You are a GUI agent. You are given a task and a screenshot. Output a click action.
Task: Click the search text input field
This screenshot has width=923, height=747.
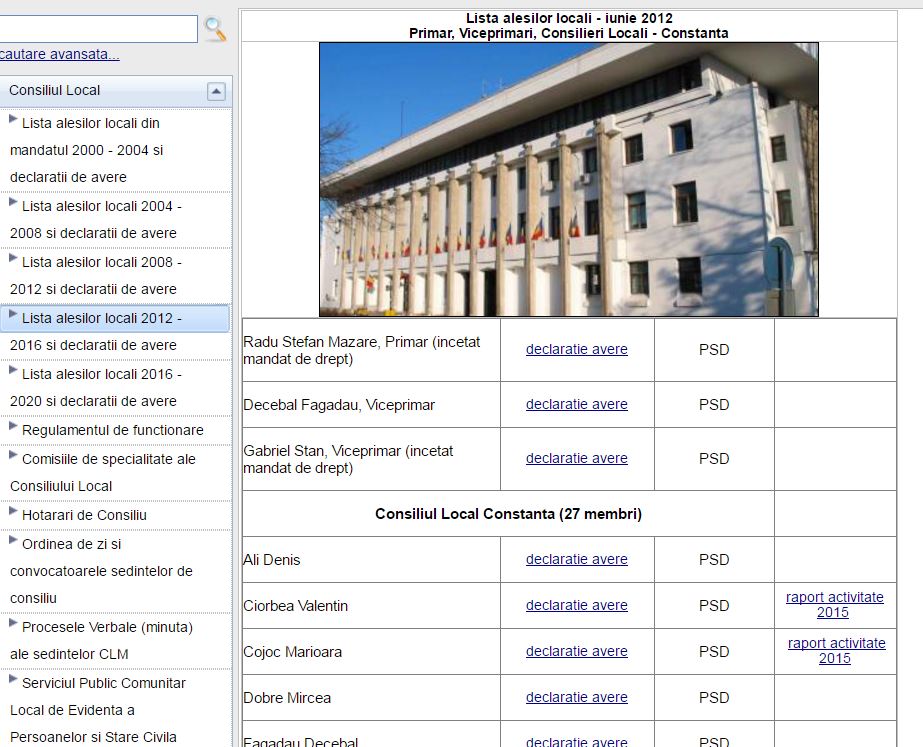(98, 29)
